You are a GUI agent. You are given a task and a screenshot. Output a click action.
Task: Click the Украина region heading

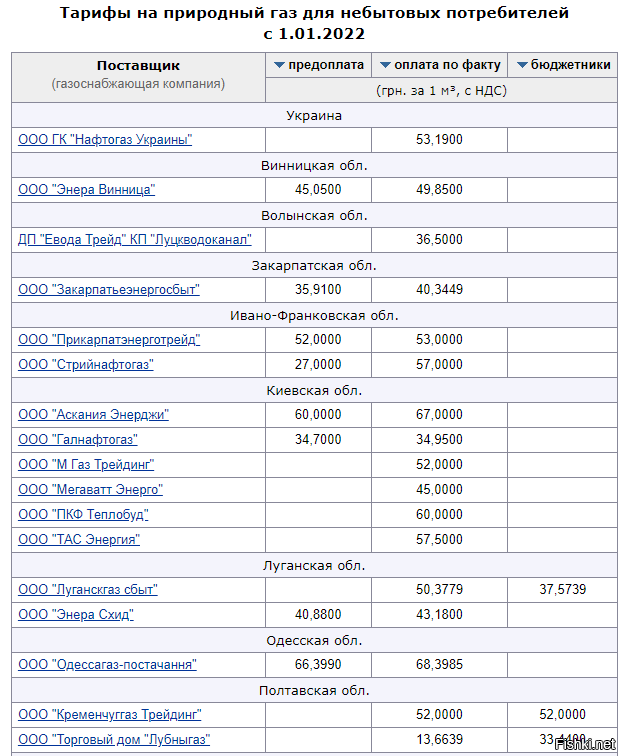[x=314, y=116]
